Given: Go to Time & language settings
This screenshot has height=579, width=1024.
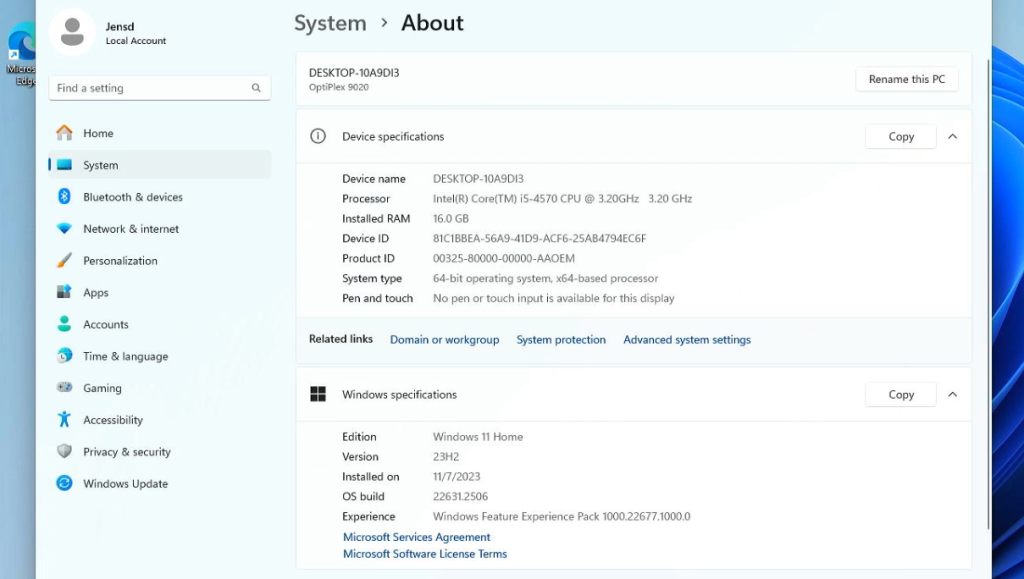Looking at the screenshot, I should pos(160,356).
